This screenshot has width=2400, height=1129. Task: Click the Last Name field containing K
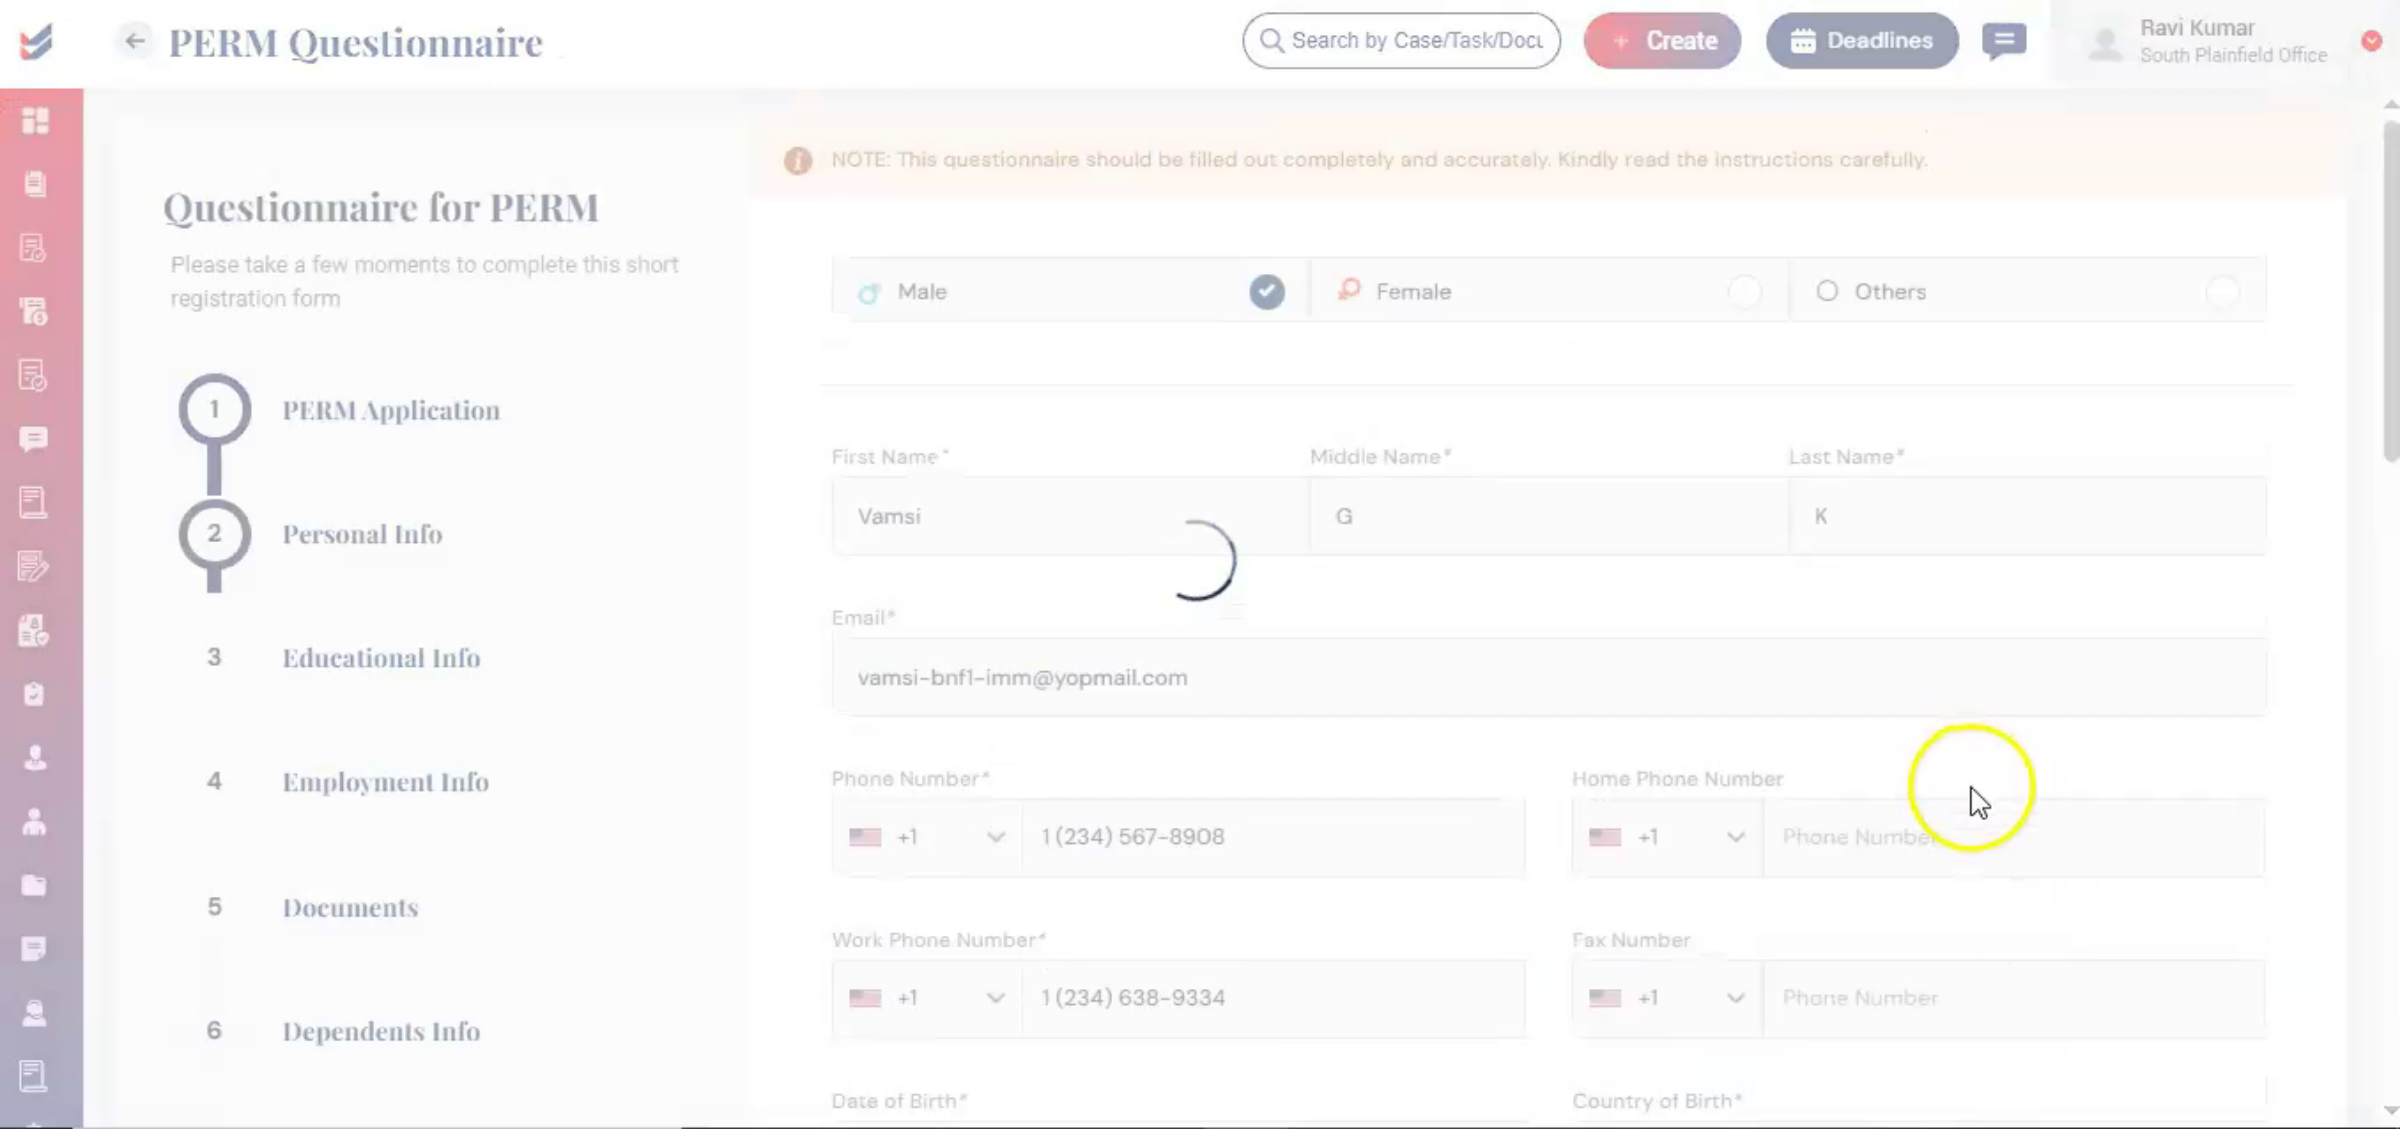click(x=2028, y=516)
